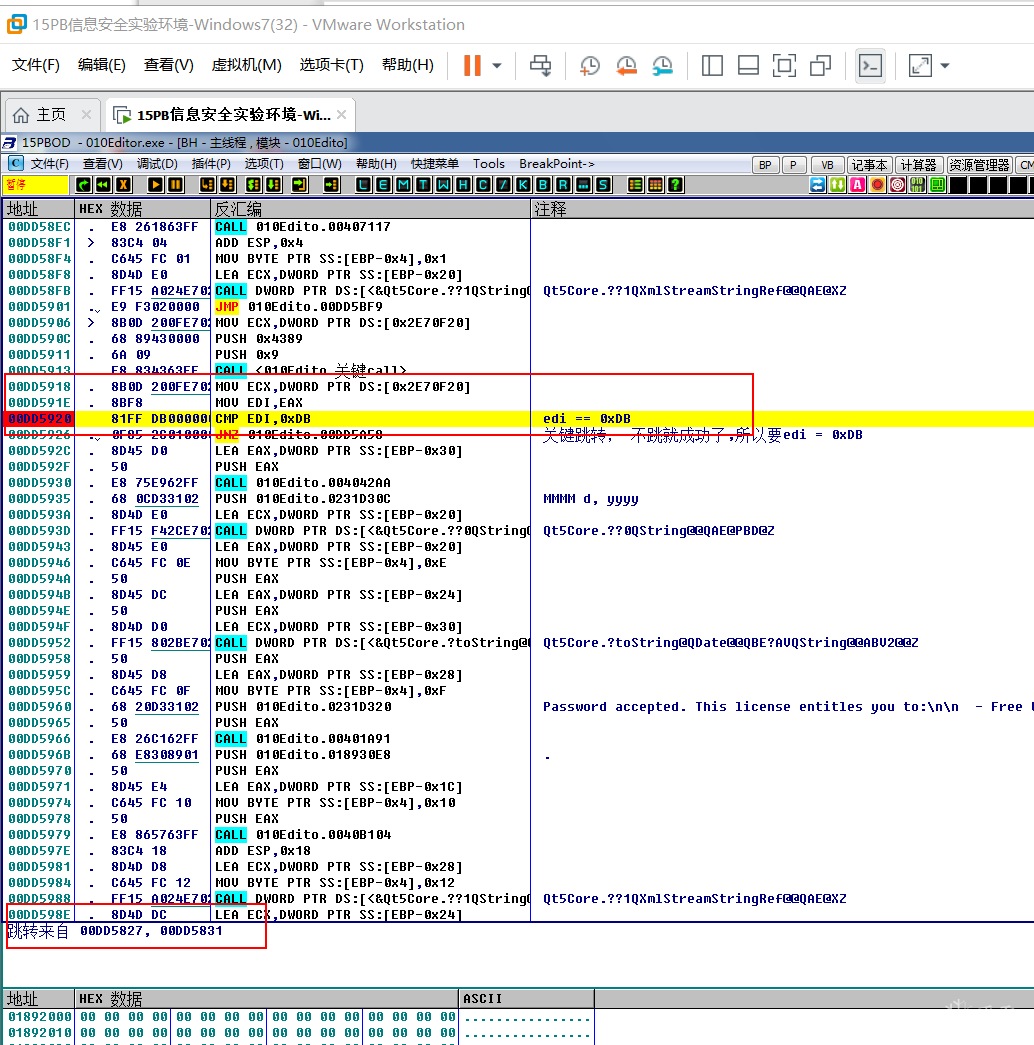Click the VB button
The width and height of the screenshot is (1034, 1045).
tap(827, 165)
